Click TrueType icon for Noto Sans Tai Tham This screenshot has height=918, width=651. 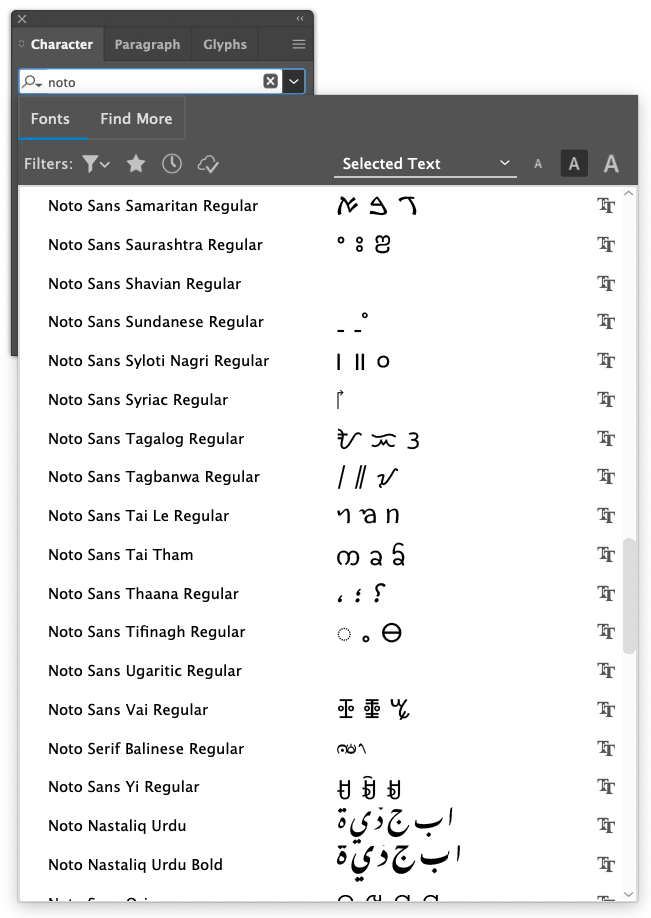pos(606,554)
